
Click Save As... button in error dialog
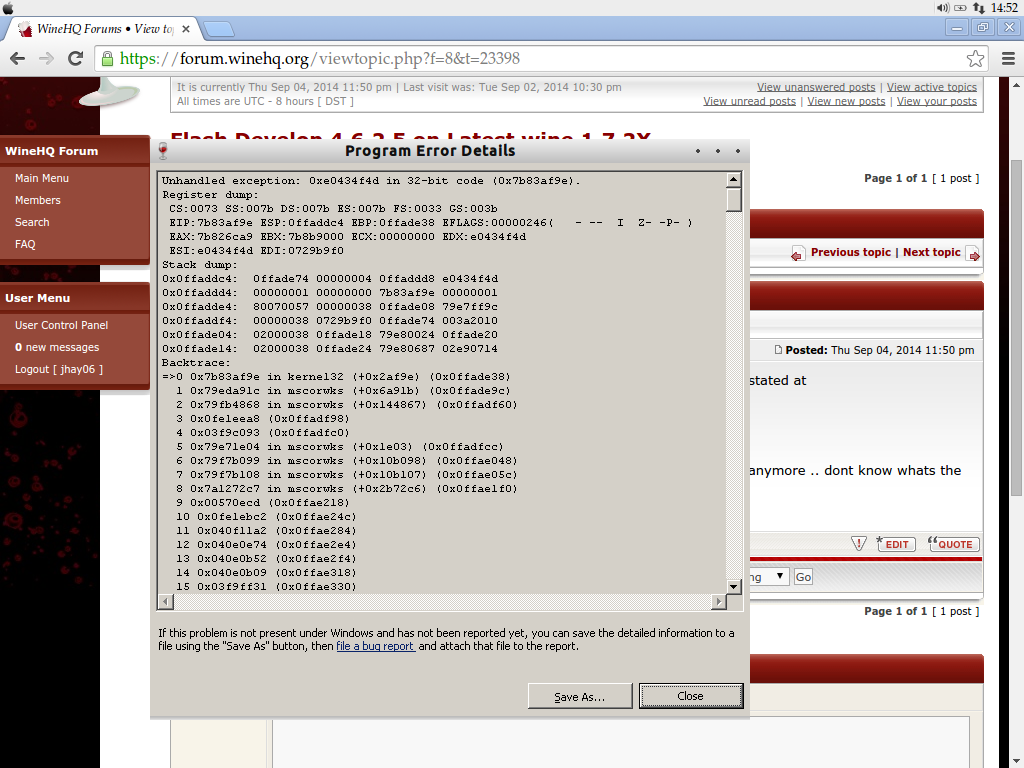coord(580,696)
